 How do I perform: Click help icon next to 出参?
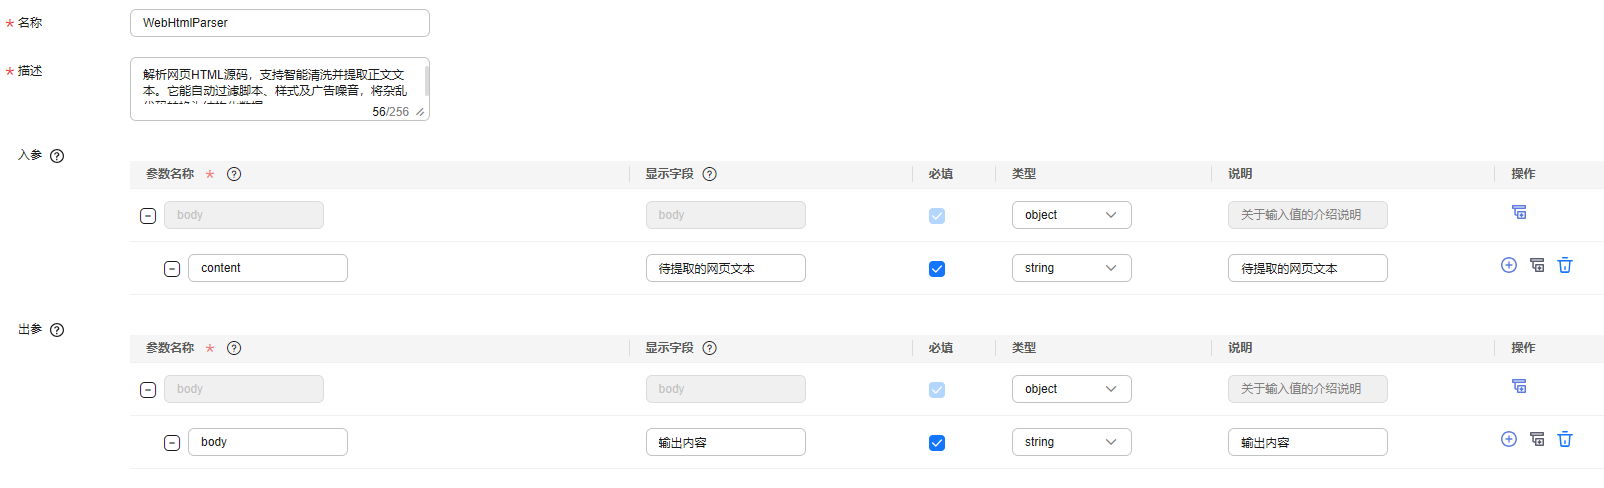click(57, 330)
